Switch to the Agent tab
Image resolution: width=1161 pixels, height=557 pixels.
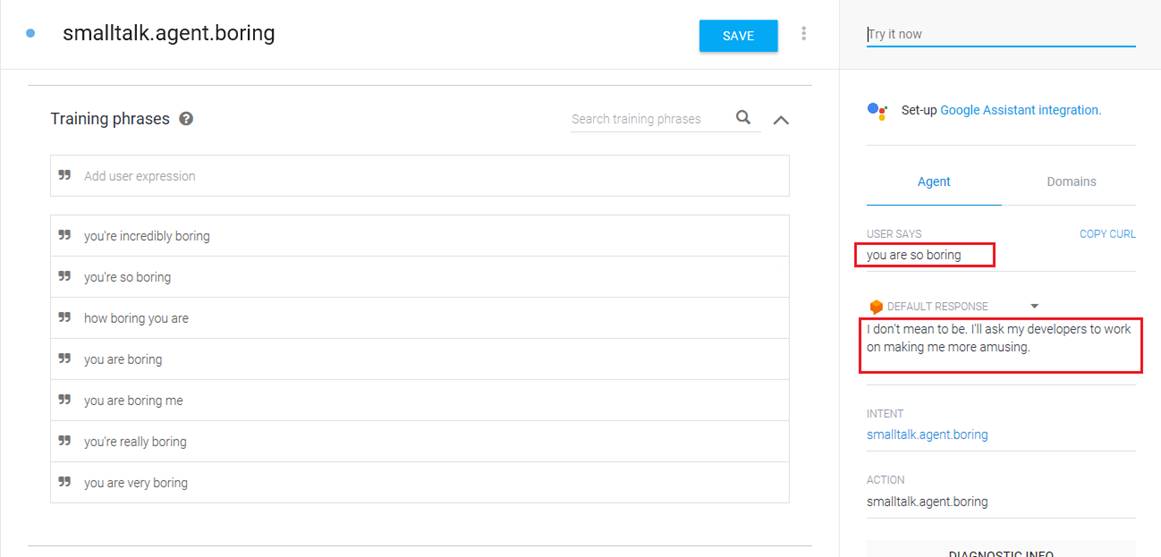coord(933,182)
